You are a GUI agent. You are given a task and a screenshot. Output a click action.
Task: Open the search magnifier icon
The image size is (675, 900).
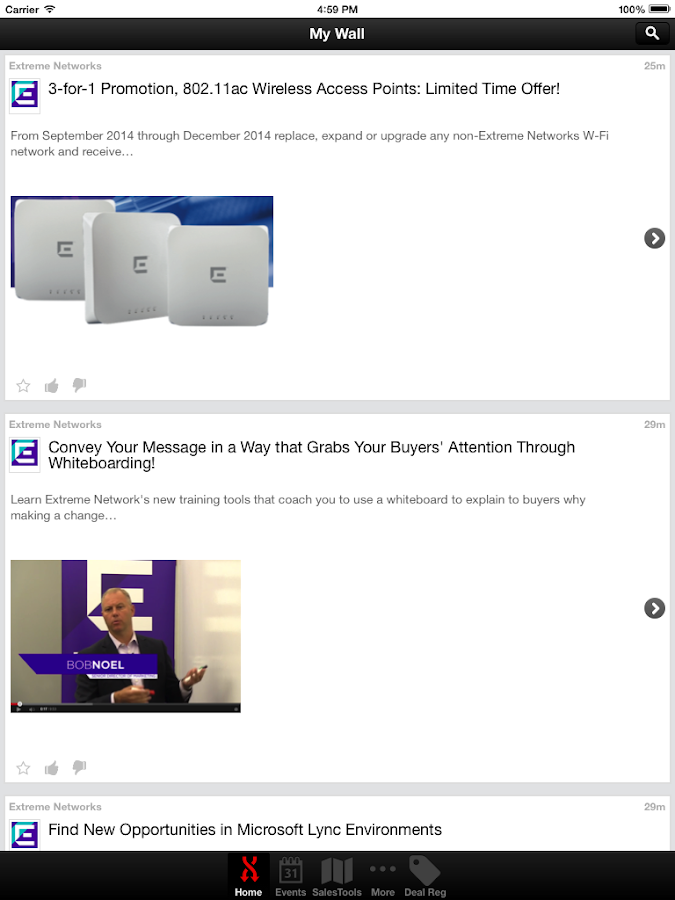point(652,34)
